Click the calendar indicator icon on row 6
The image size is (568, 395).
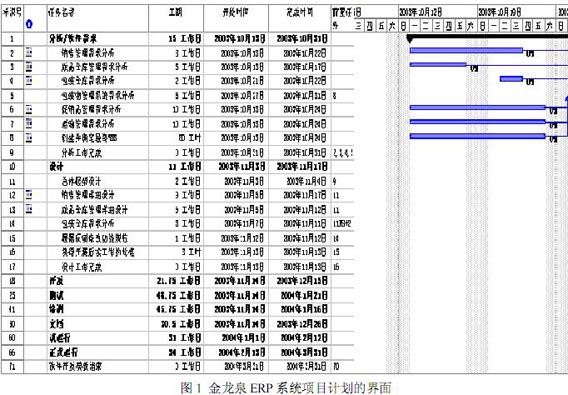[x=29, y=109]
